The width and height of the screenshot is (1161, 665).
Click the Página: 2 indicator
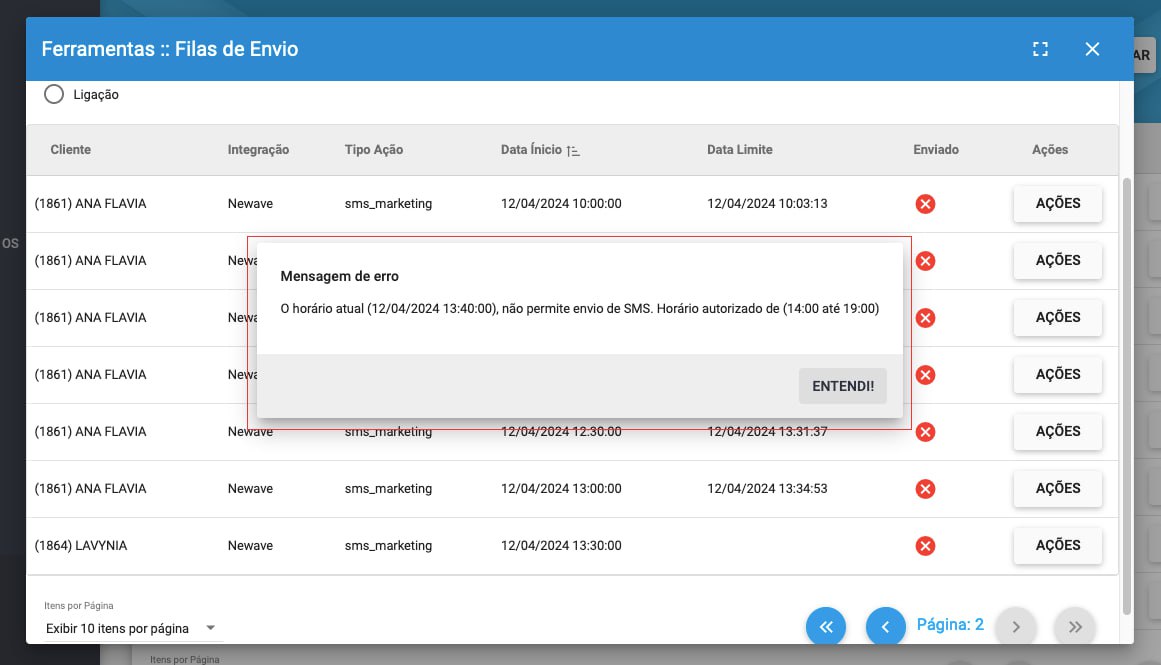(x=950, y=625)
